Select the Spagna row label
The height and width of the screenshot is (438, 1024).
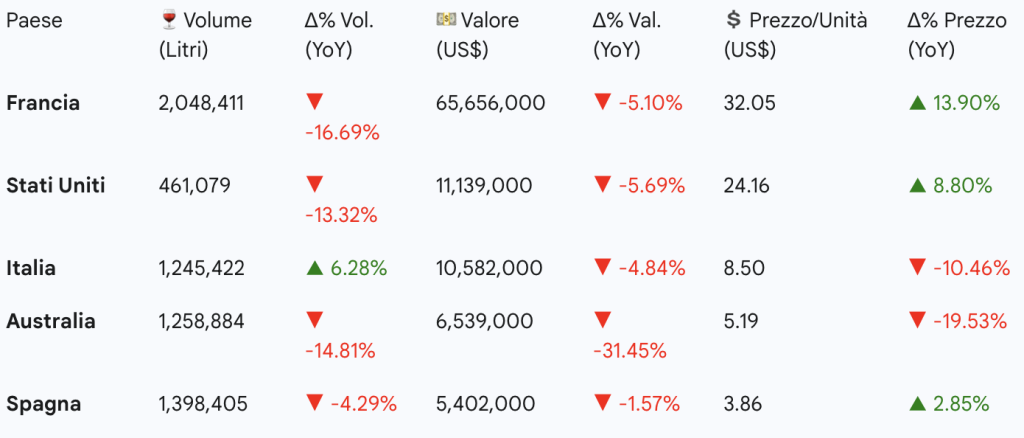tap(44, 404)
